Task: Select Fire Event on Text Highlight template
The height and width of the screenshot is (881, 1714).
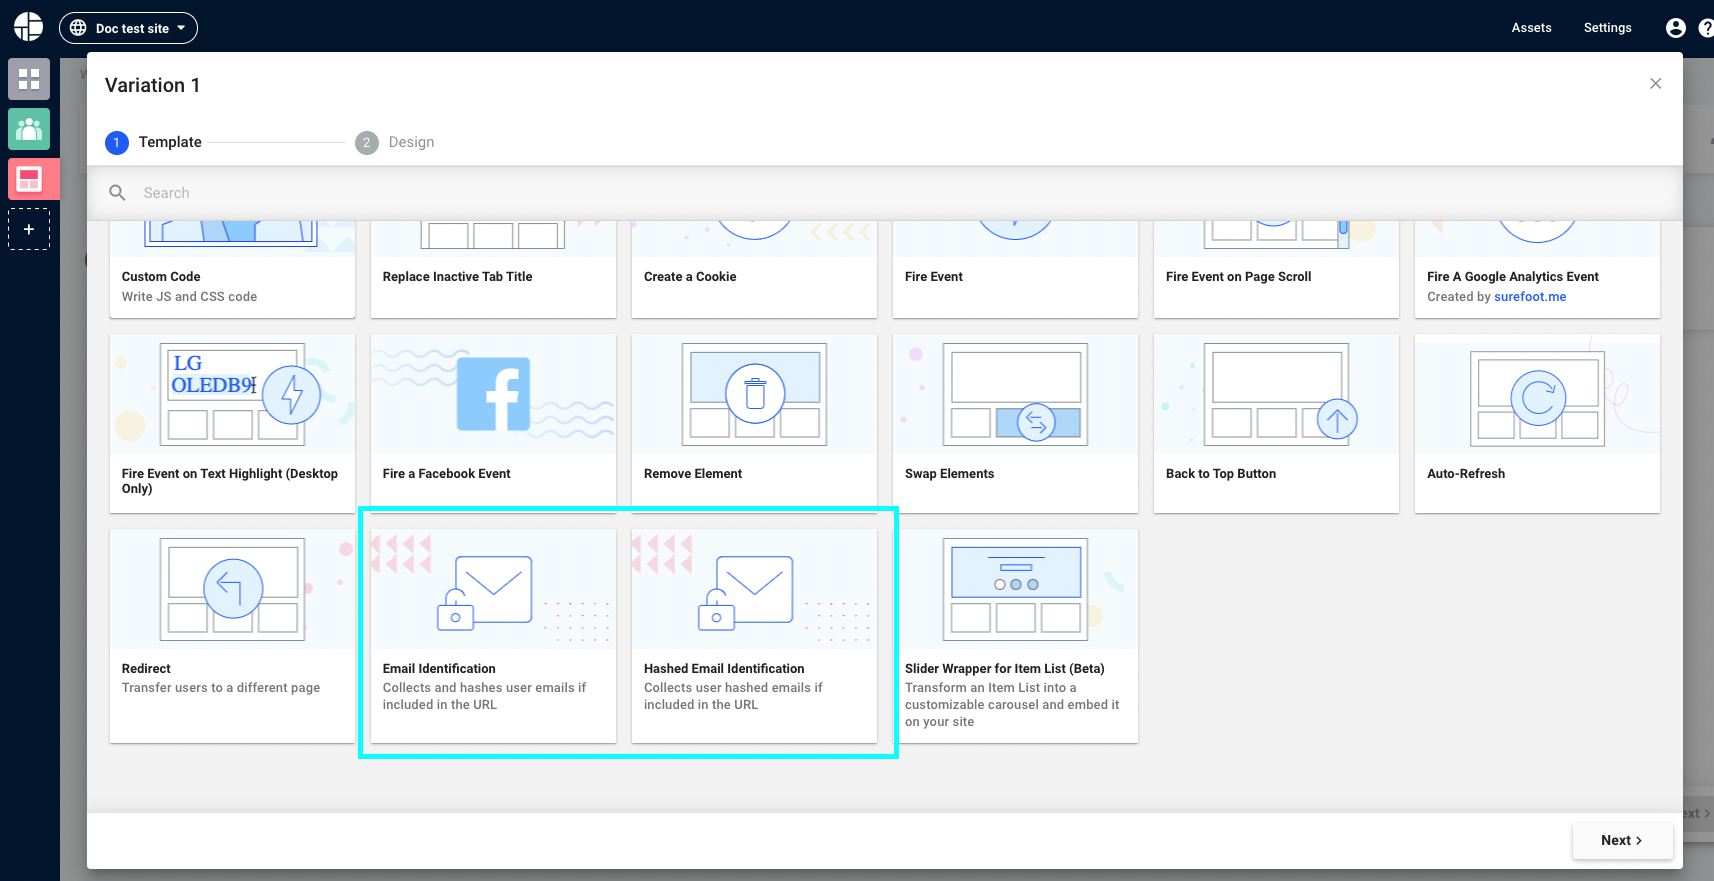Action: (x=232, y=423)
